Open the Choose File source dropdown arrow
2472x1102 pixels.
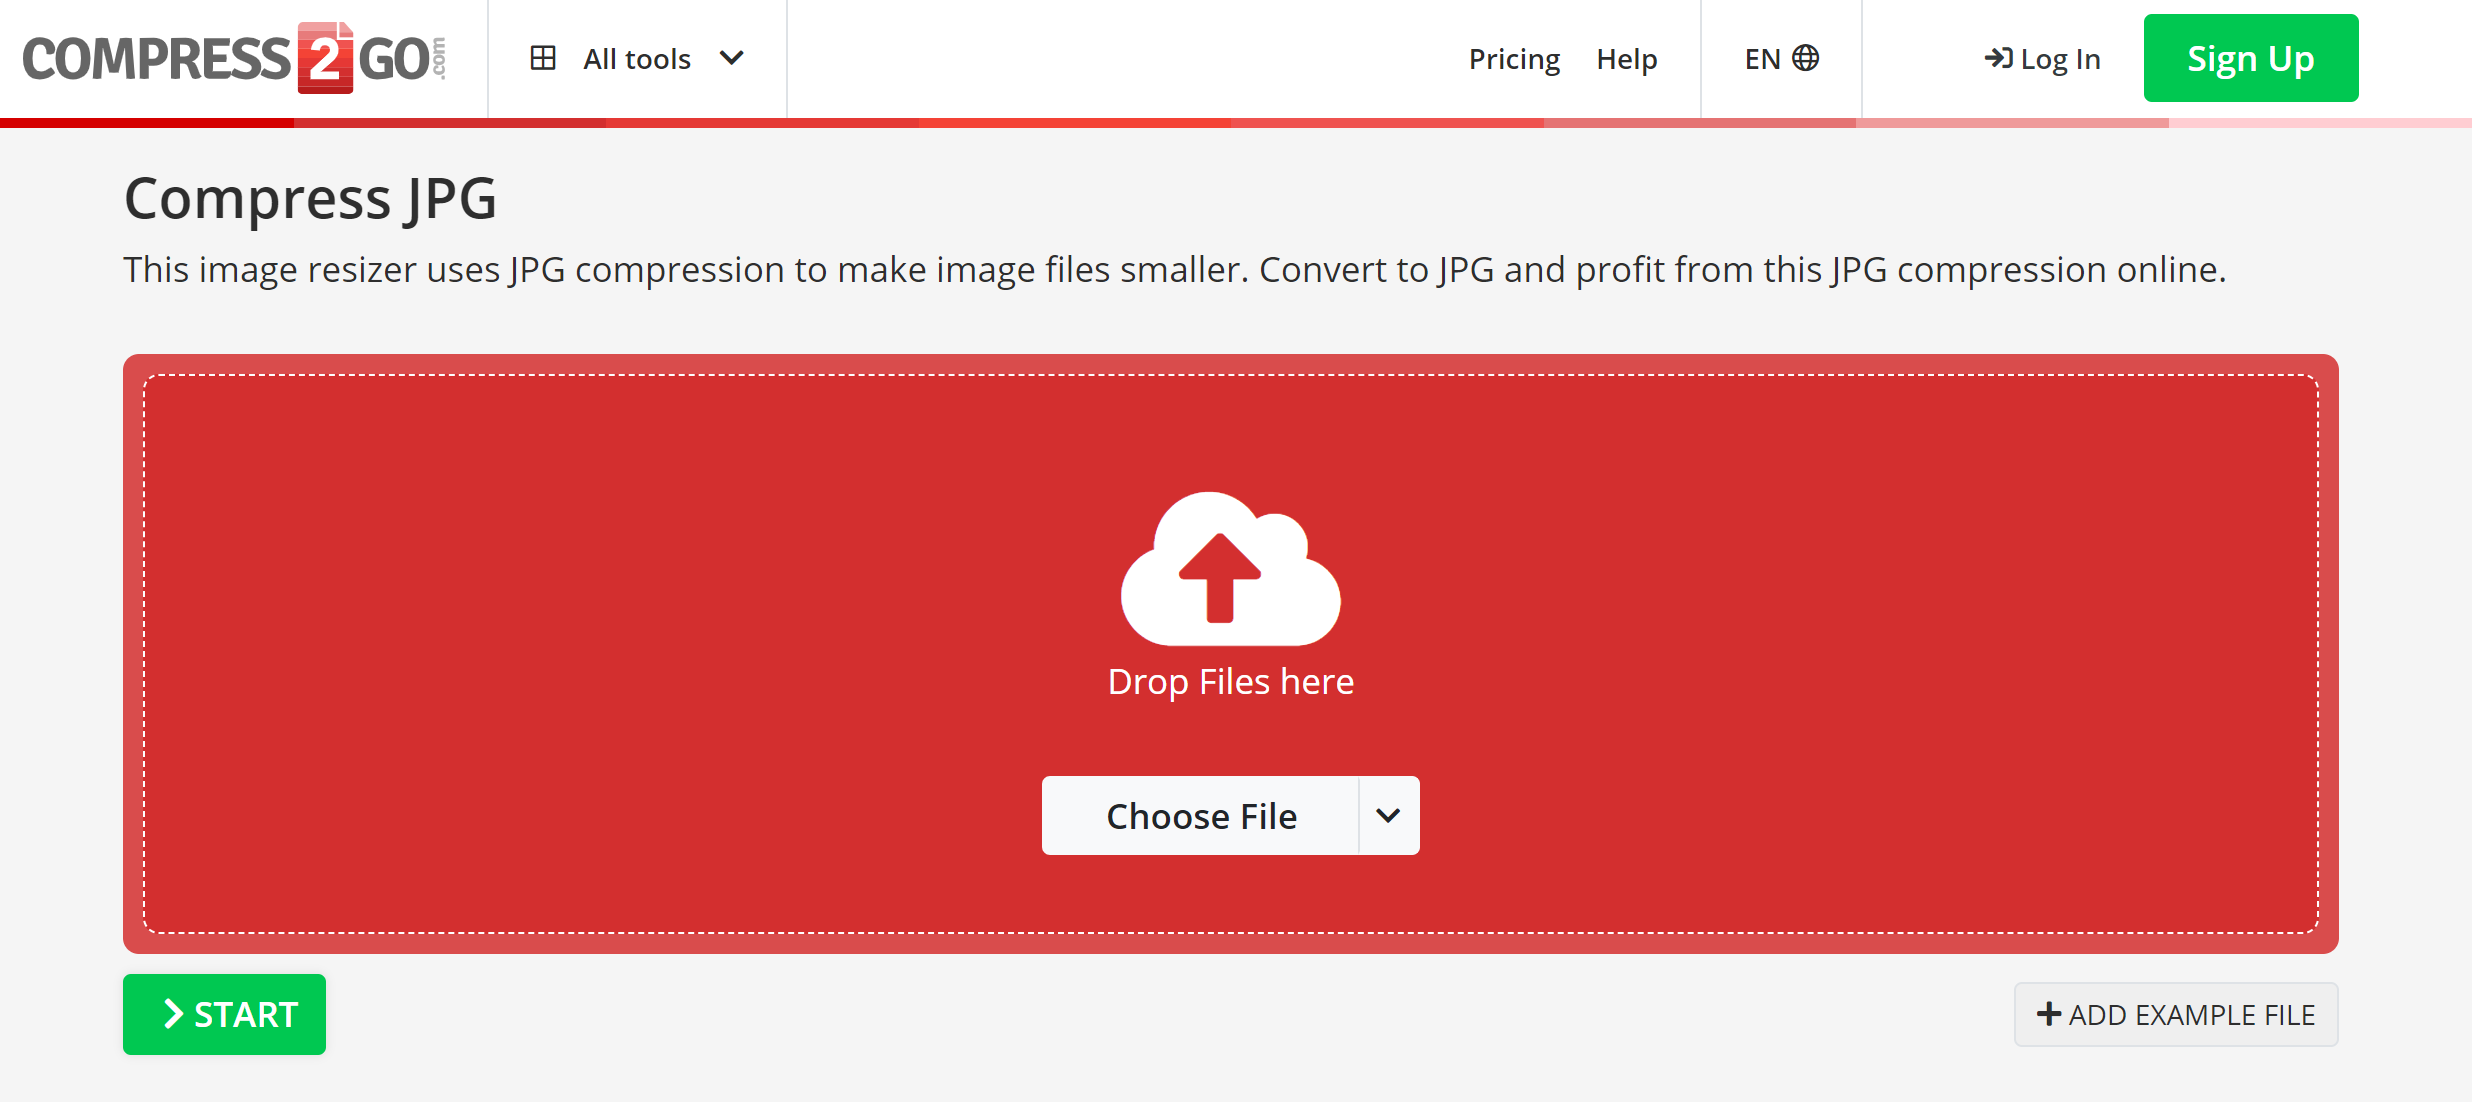(1388, 816)
